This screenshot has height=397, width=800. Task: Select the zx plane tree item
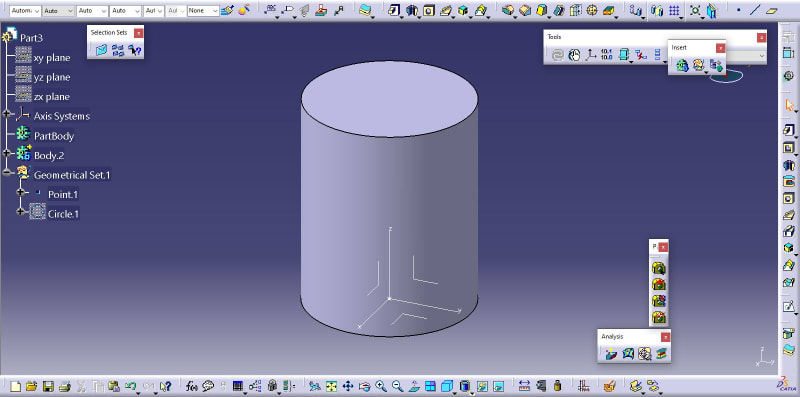52,96
